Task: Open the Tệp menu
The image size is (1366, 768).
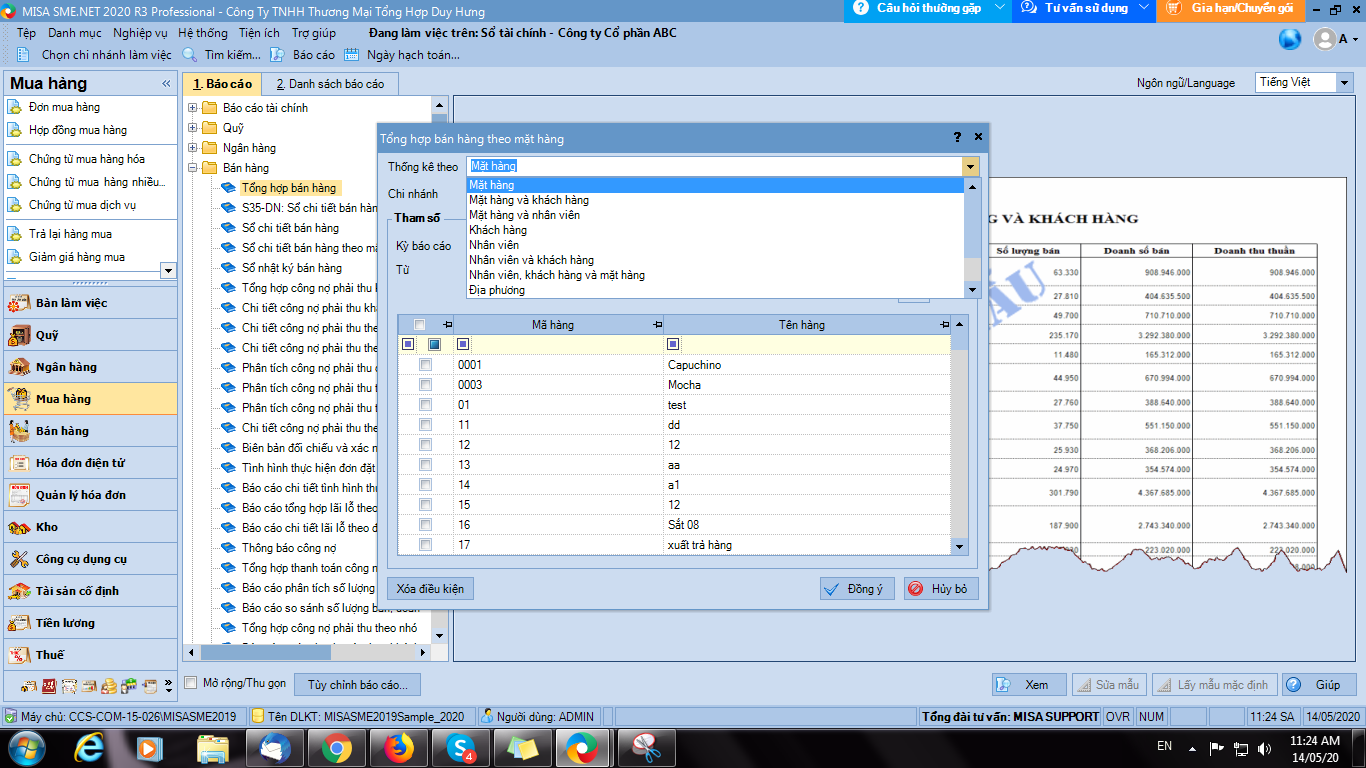Action: (26, 33)
